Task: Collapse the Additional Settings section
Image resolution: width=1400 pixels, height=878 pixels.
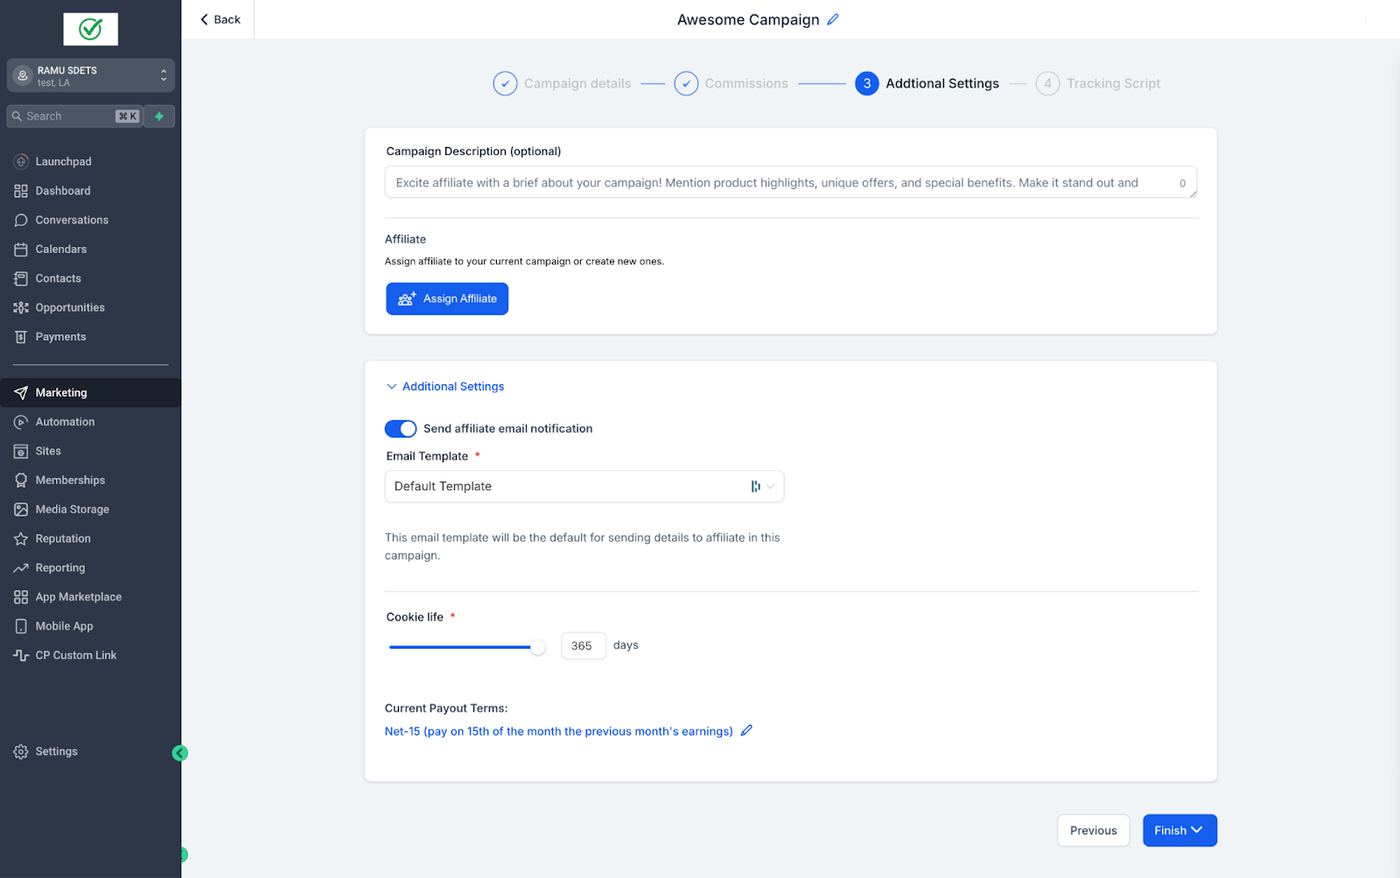Action: point(445,386)
